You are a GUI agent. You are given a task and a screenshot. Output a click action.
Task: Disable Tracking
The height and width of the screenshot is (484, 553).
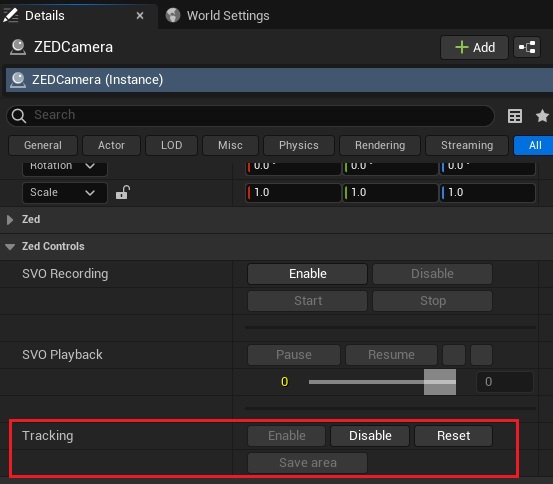370,436
